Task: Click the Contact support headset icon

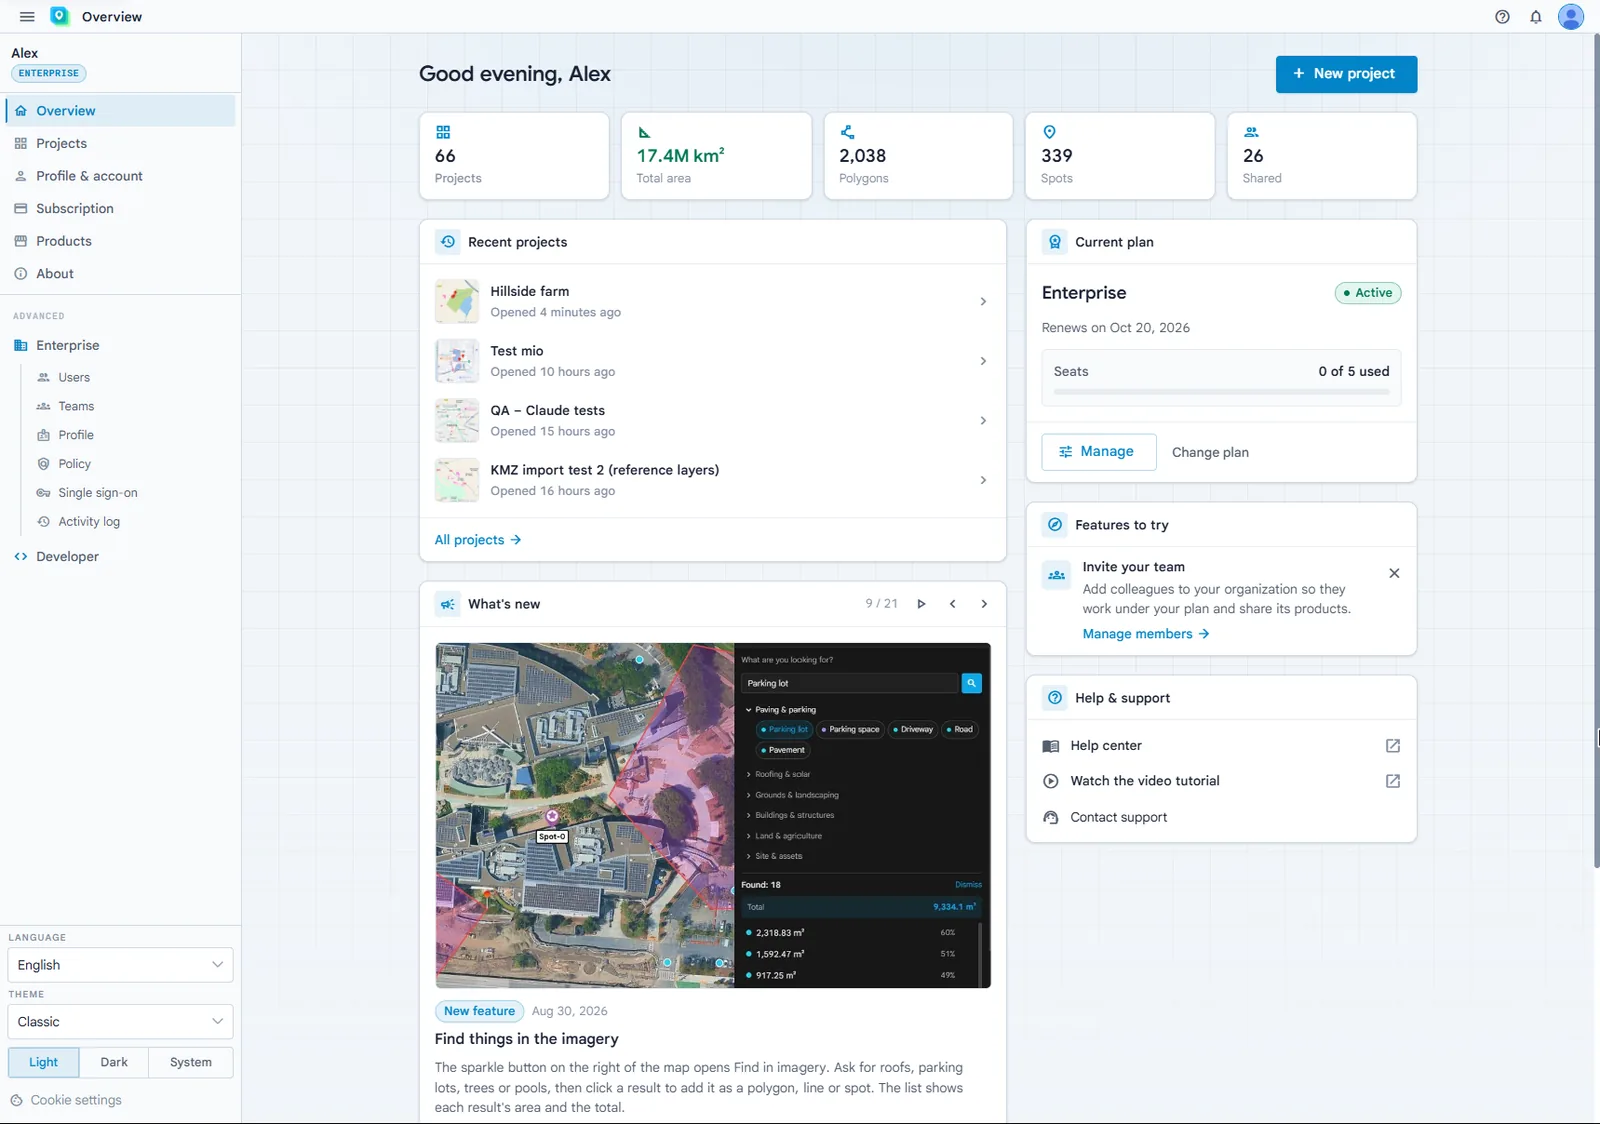Action: (1050, 817)
